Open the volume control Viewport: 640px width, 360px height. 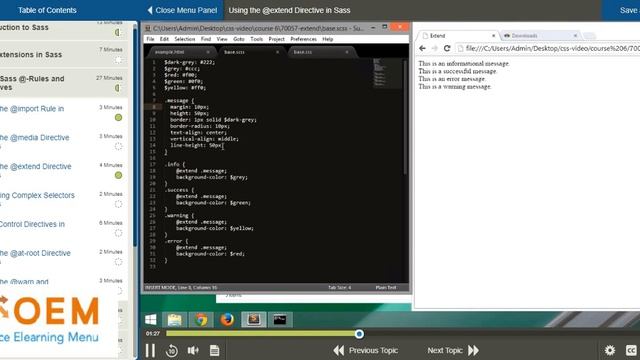(x=193, y=350)
